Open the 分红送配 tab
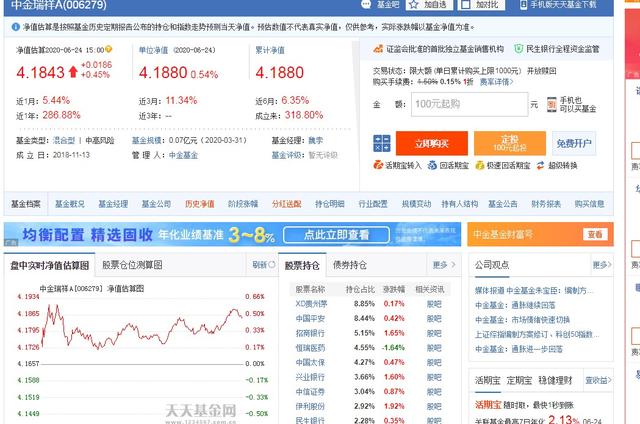The height and width of the screenshot is (424, 640). pyautogui.click(x=287, y=204)
